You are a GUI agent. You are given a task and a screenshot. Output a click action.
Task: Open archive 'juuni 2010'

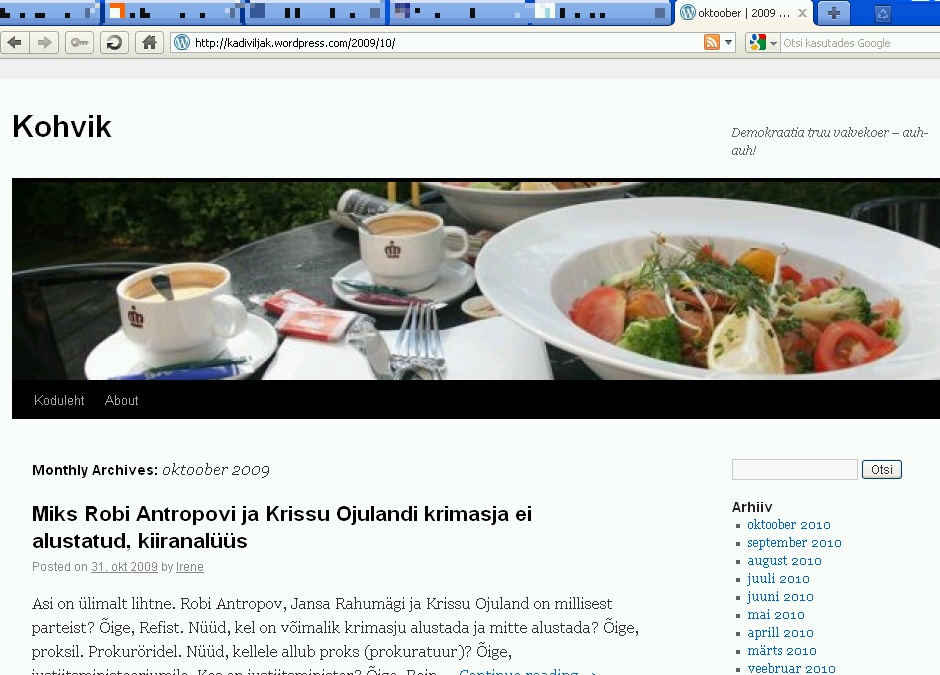[x=780, y=596]
